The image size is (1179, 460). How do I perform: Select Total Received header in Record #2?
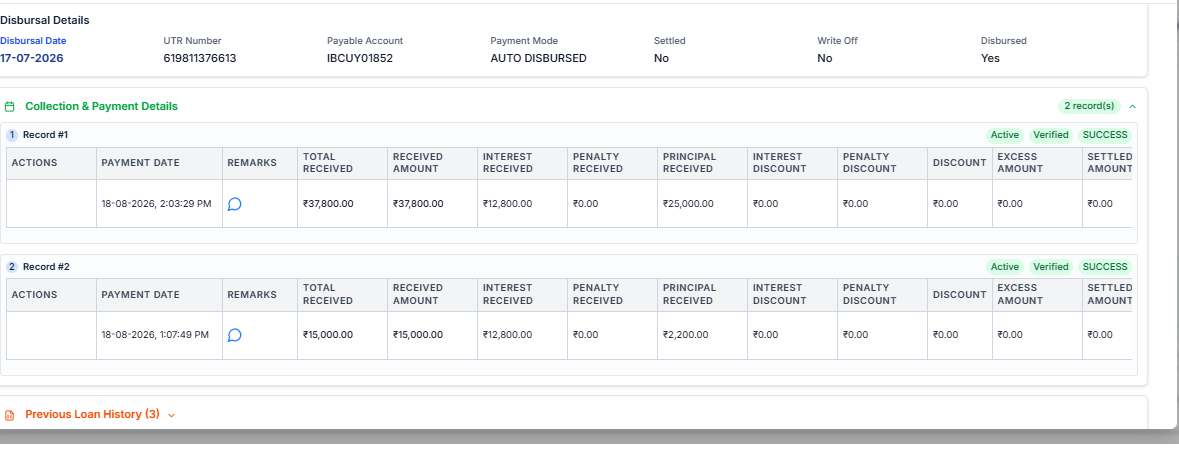tap(328, 294)
